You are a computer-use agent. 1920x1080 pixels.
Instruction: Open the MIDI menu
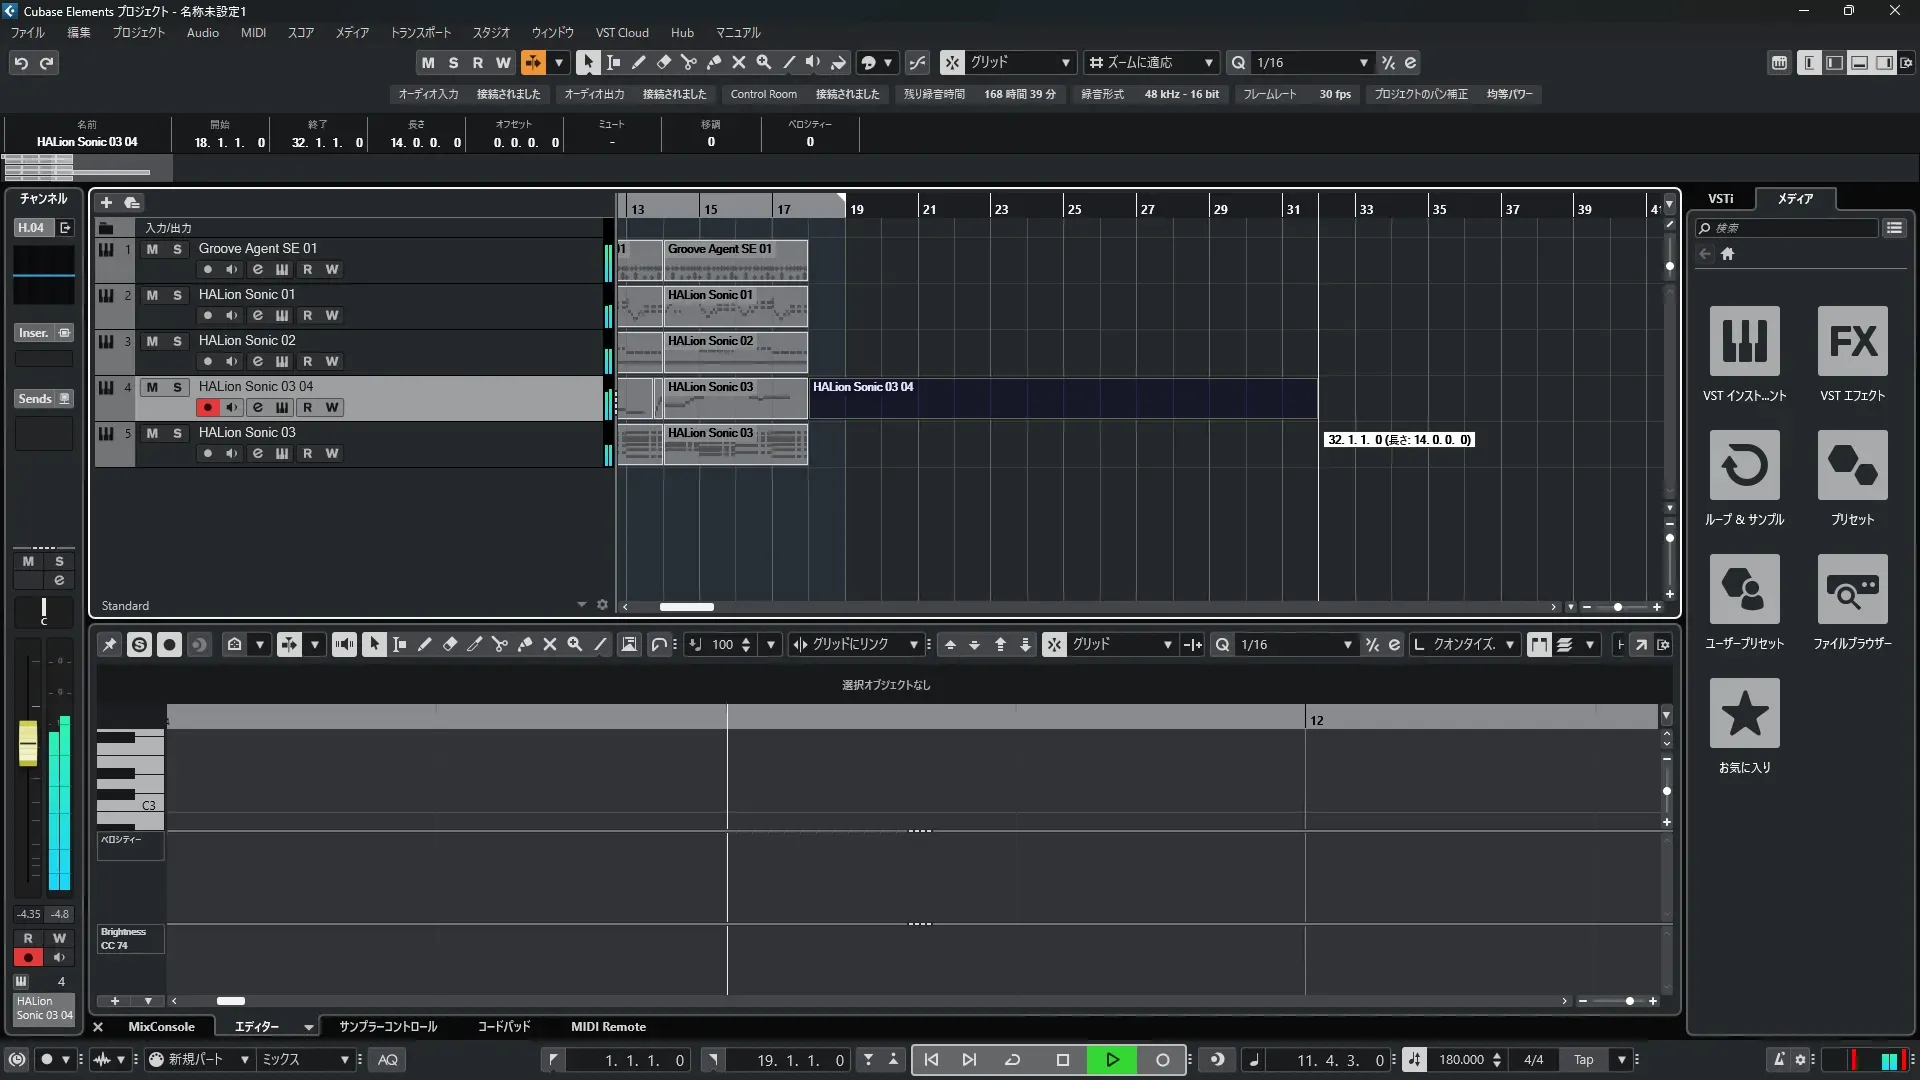(253, 33)
